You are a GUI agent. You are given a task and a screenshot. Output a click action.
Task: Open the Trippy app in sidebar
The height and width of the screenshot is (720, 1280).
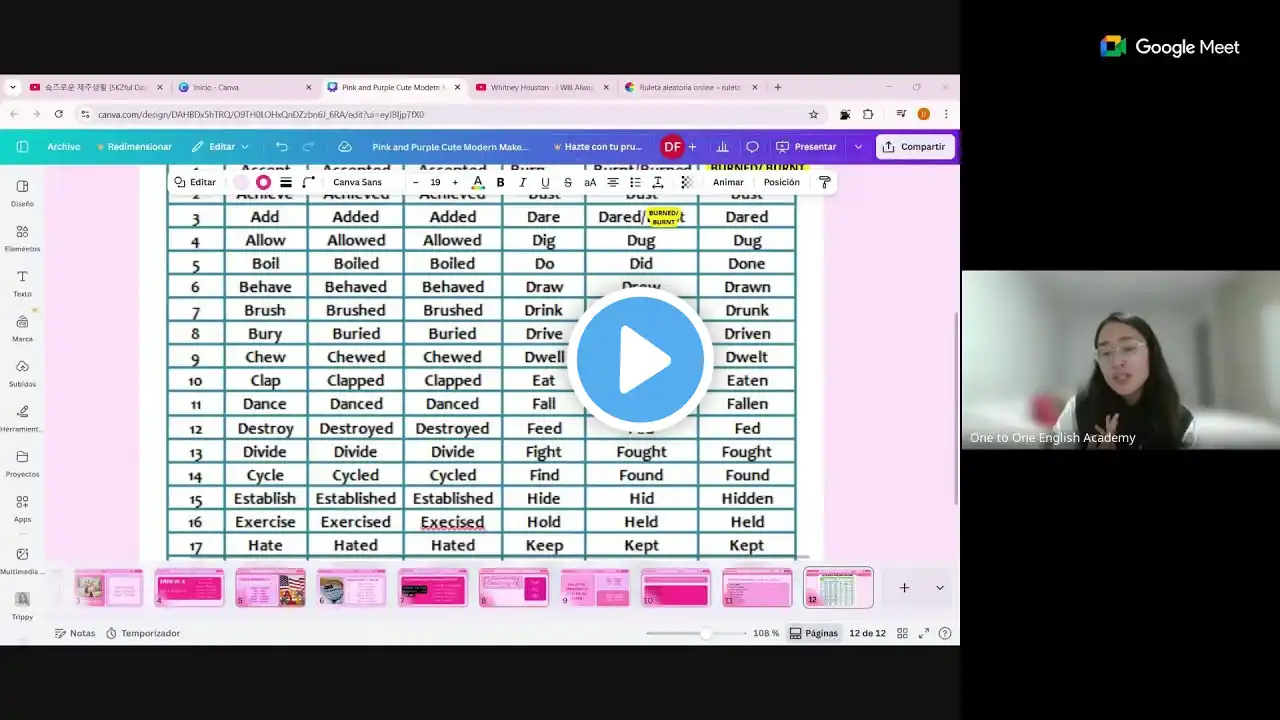(22, 606)
